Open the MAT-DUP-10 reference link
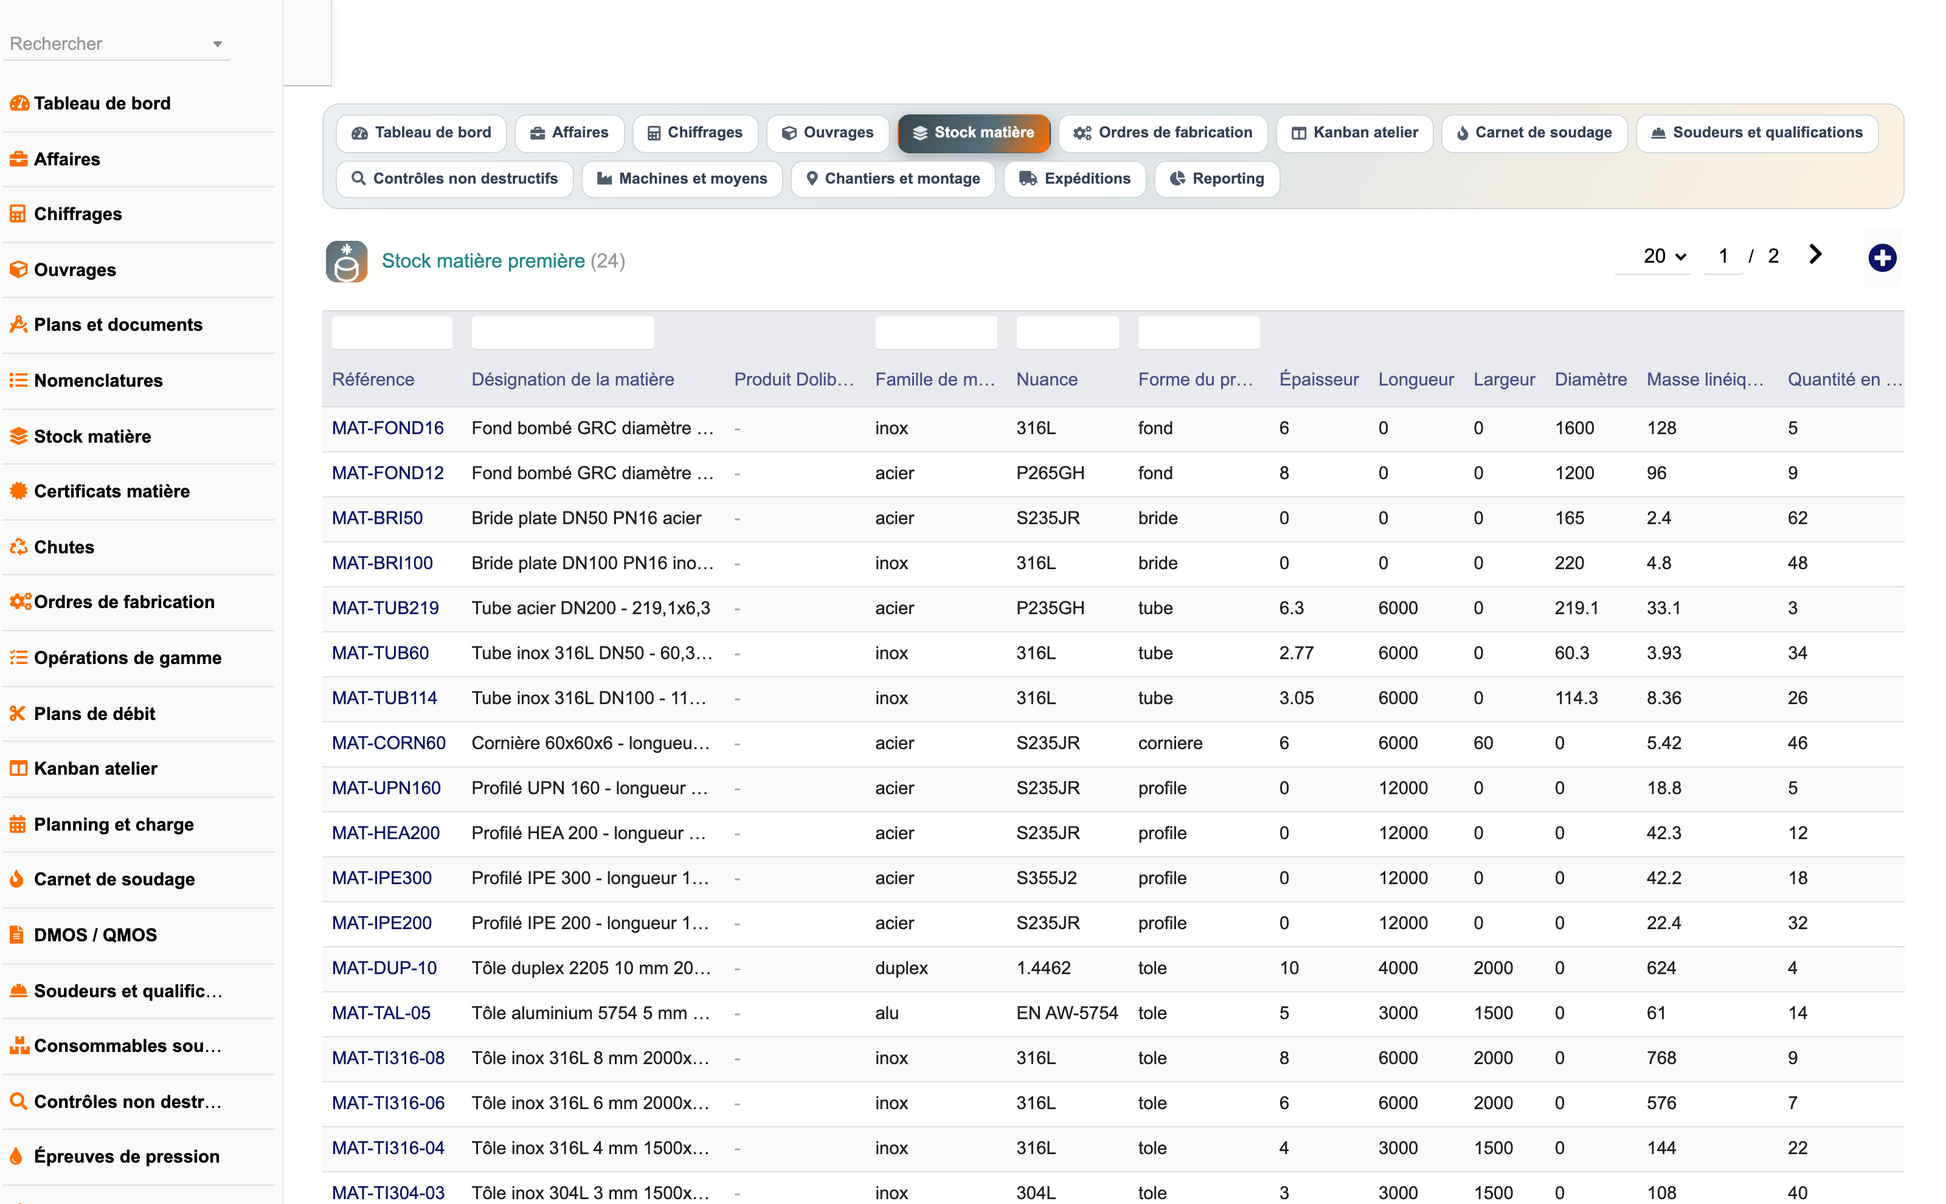The height and width of the screenshot is (1204, 1946). [384, 968]
